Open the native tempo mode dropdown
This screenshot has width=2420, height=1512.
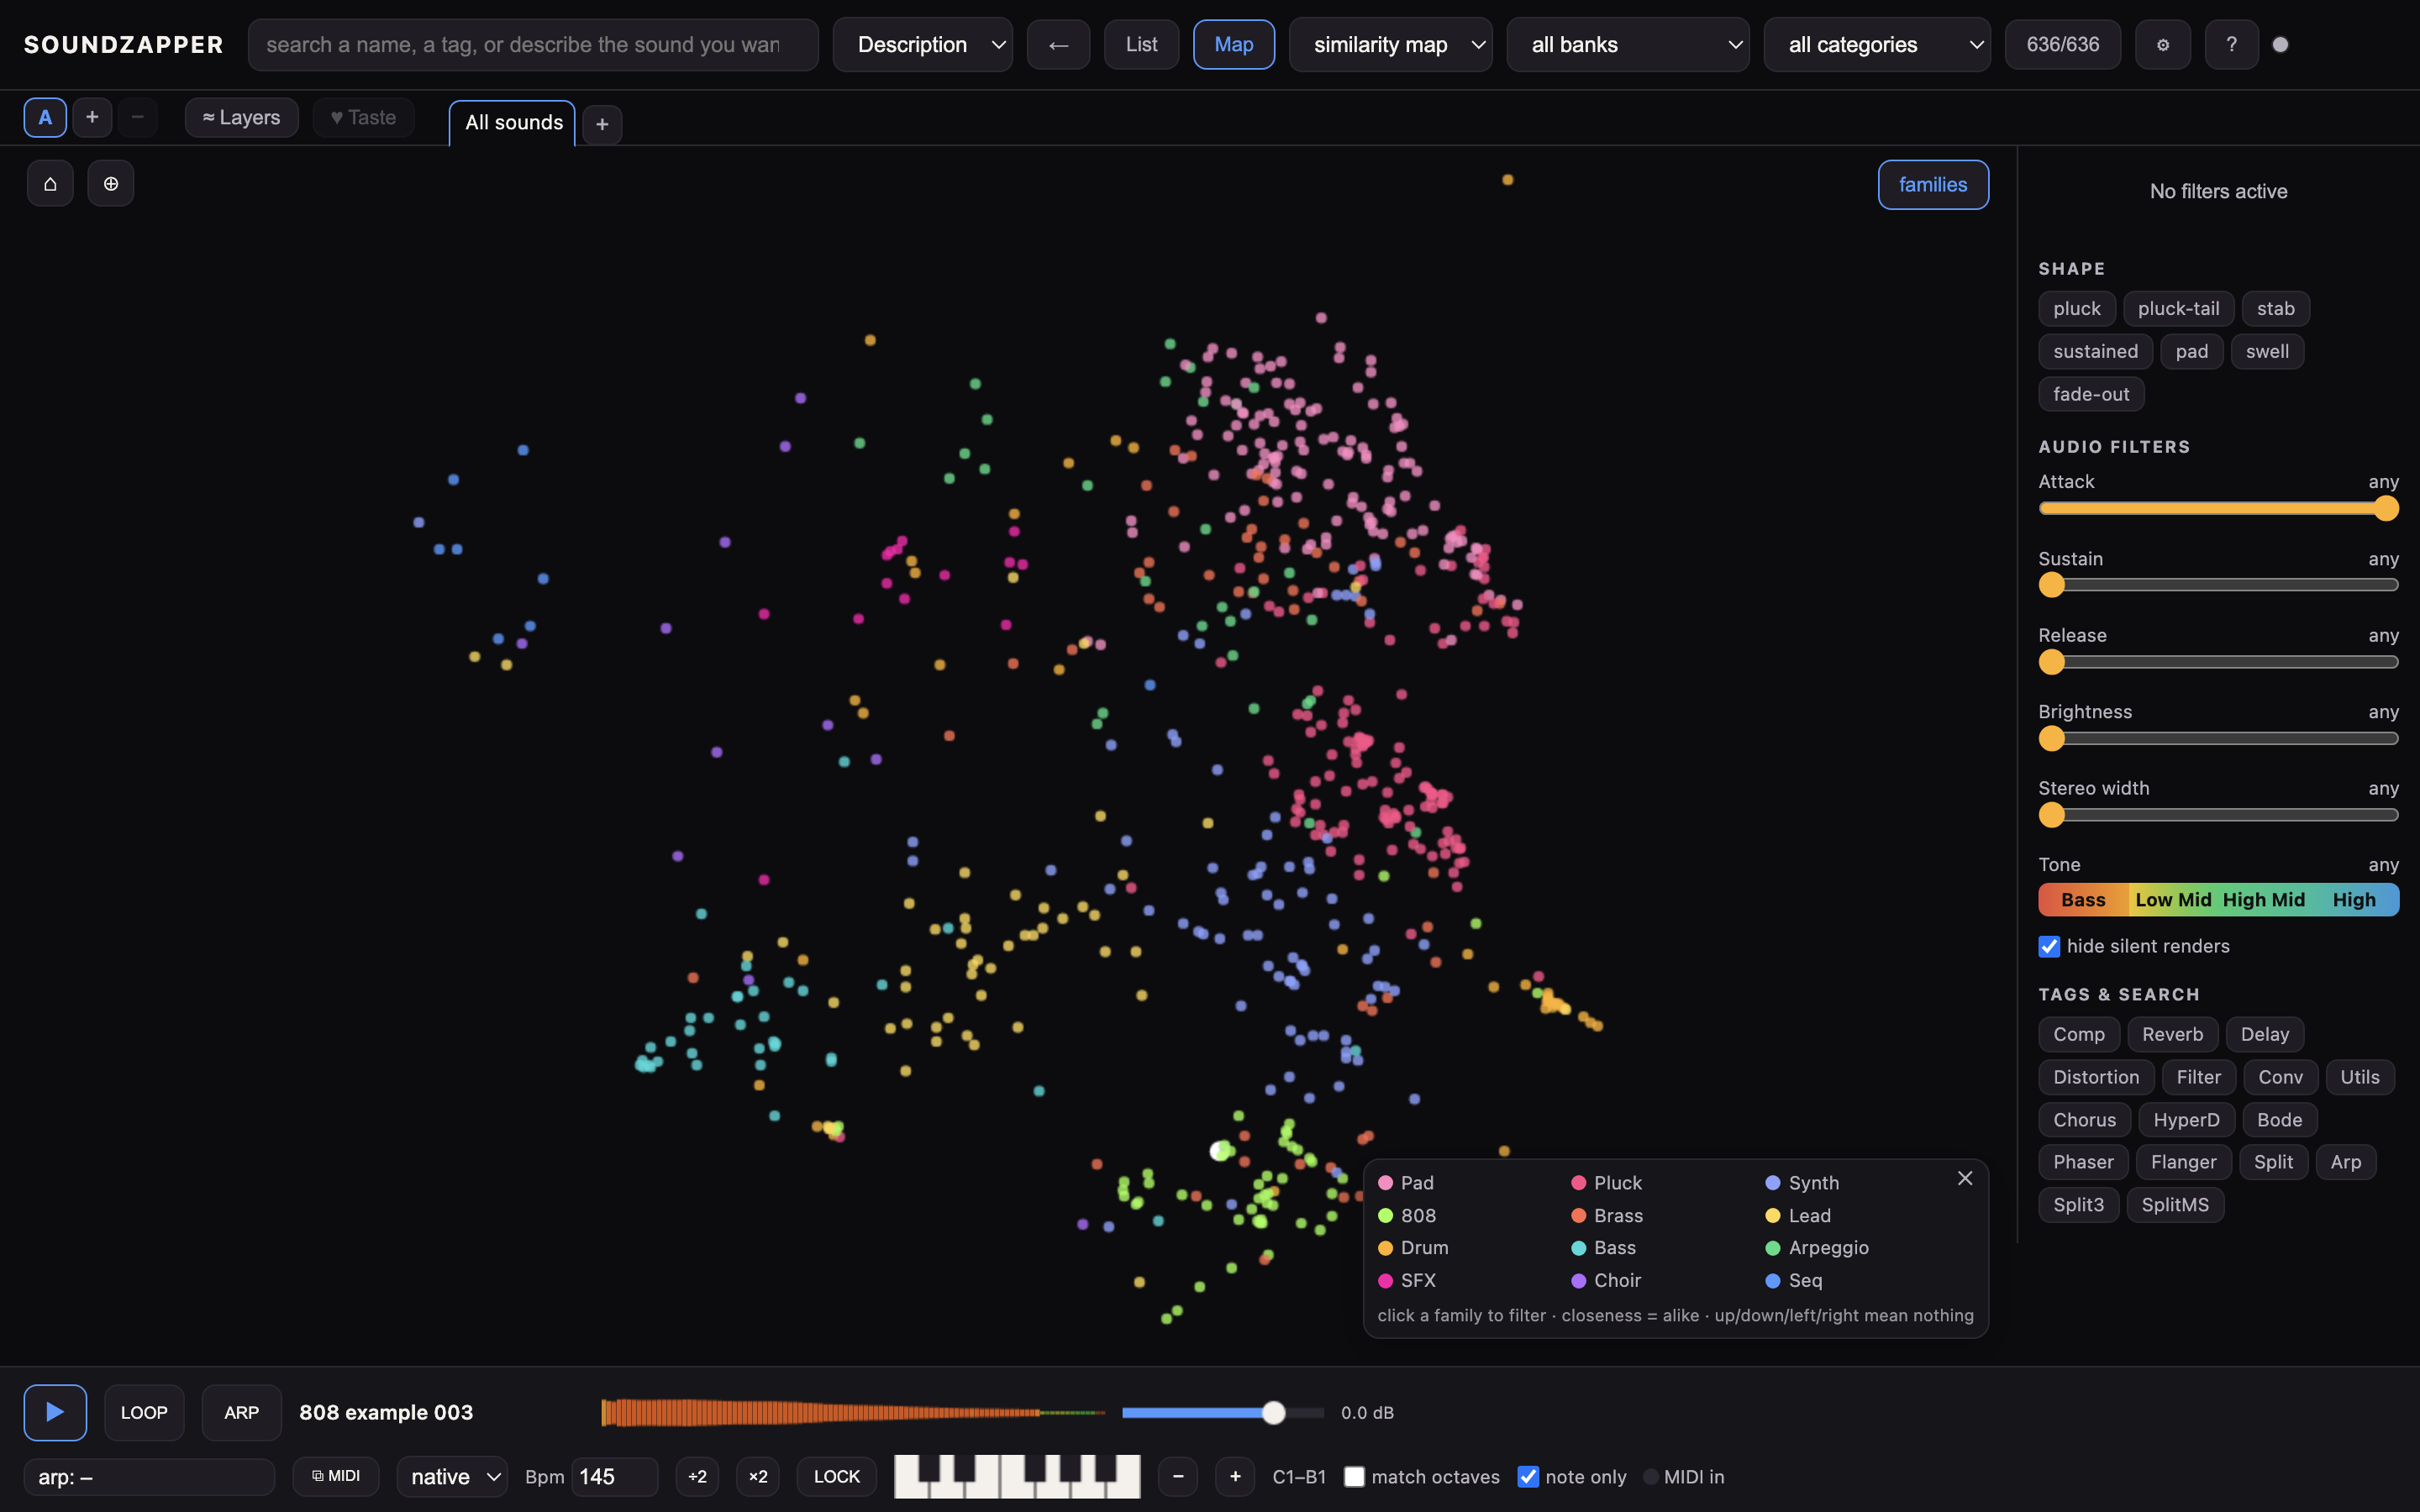(452, 1476)
